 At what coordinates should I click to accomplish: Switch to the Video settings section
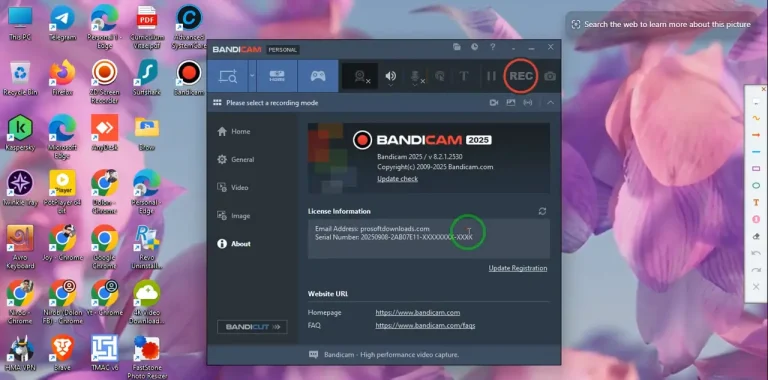click(x=233, y=188)
